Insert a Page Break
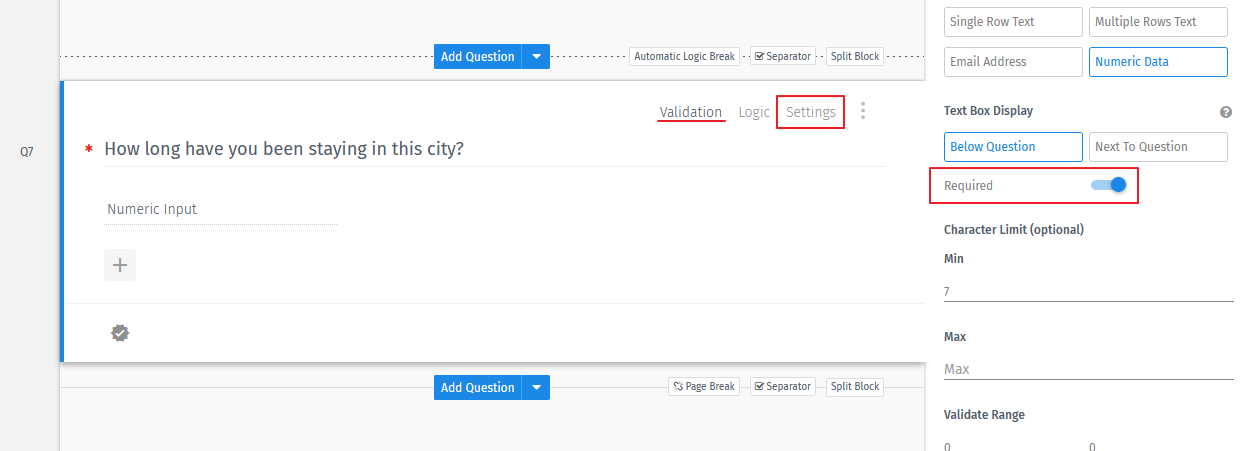Screen dimensions: 1249x451 (x=704, y=386)
